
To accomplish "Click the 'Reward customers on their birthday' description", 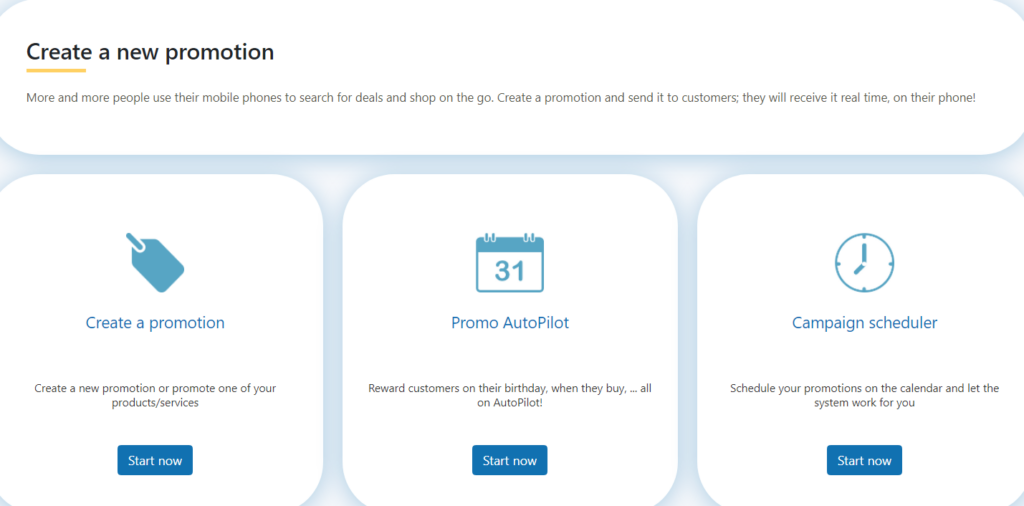I will click(510, 396).
